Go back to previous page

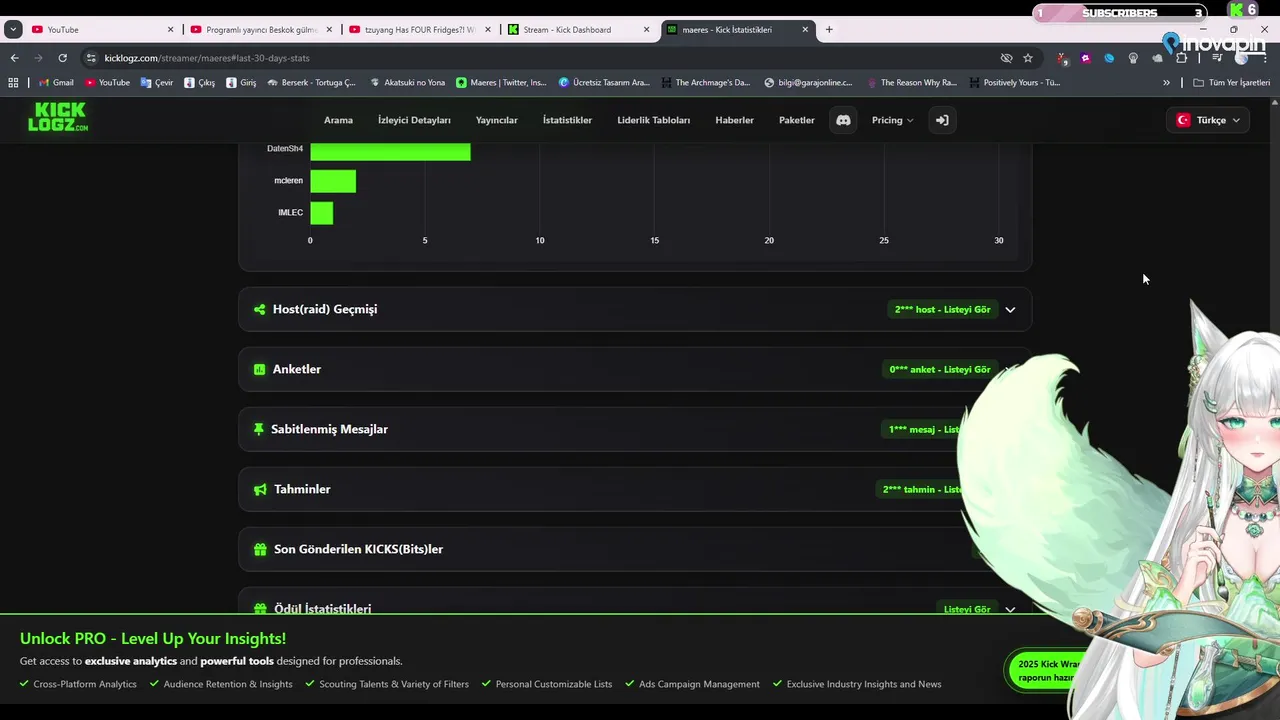coord(14,58)
